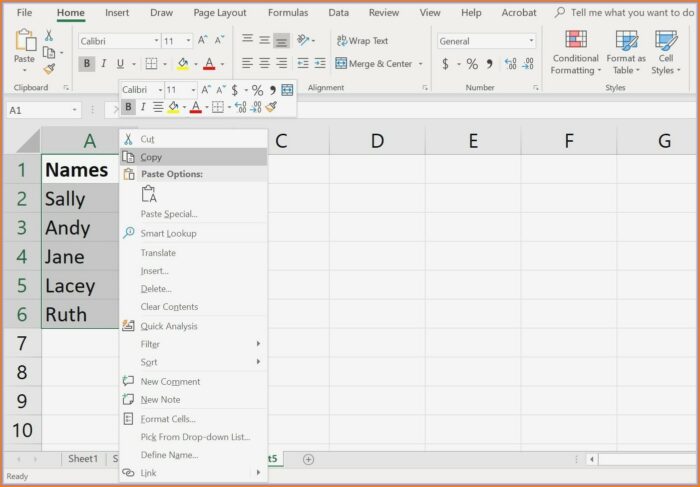
Task: Select Clear Contents in context menu
Action: pos(194,307)
